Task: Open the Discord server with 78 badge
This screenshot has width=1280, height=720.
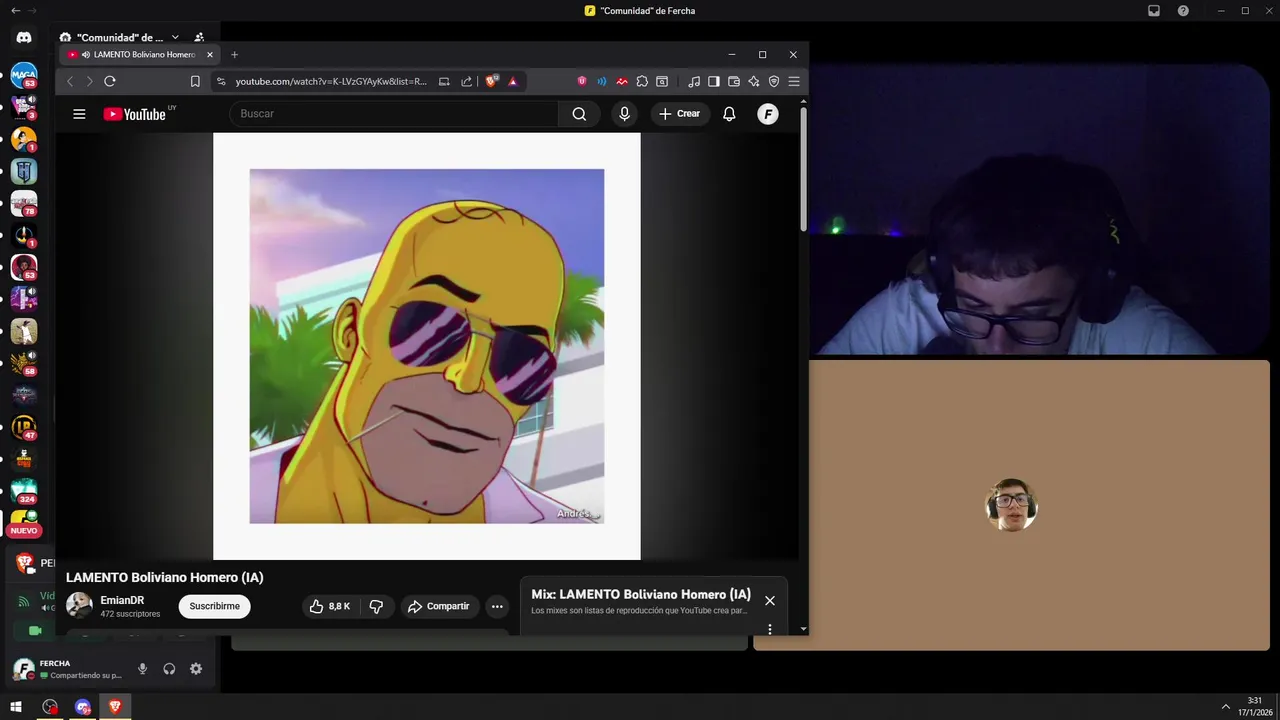Action: coord(24,203)
